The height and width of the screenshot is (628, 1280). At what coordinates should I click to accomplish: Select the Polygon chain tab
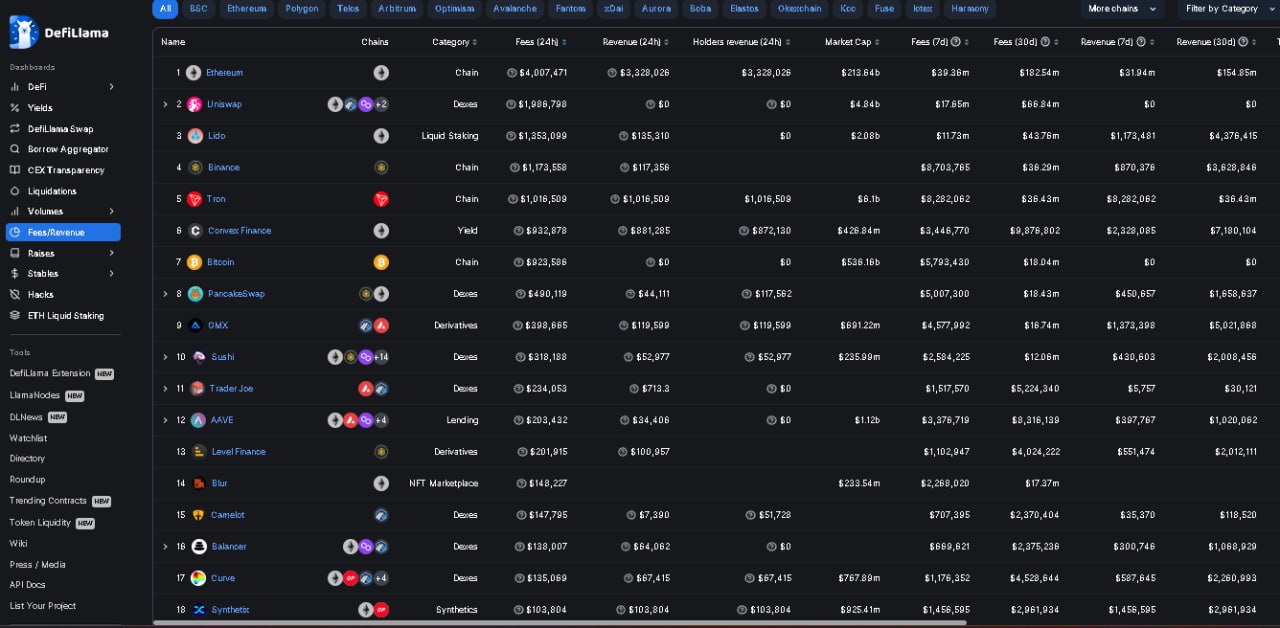(302, 9)
